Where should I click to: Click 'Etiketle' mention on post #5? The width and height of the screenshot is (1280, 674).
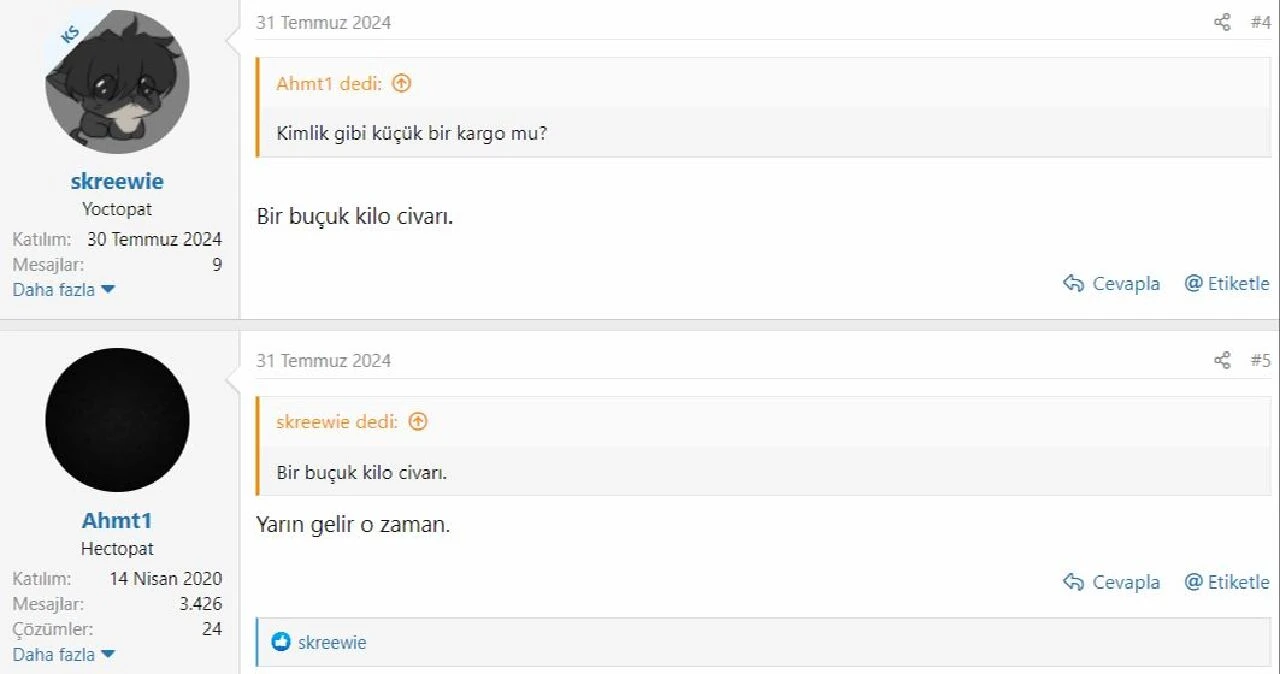1227,582
